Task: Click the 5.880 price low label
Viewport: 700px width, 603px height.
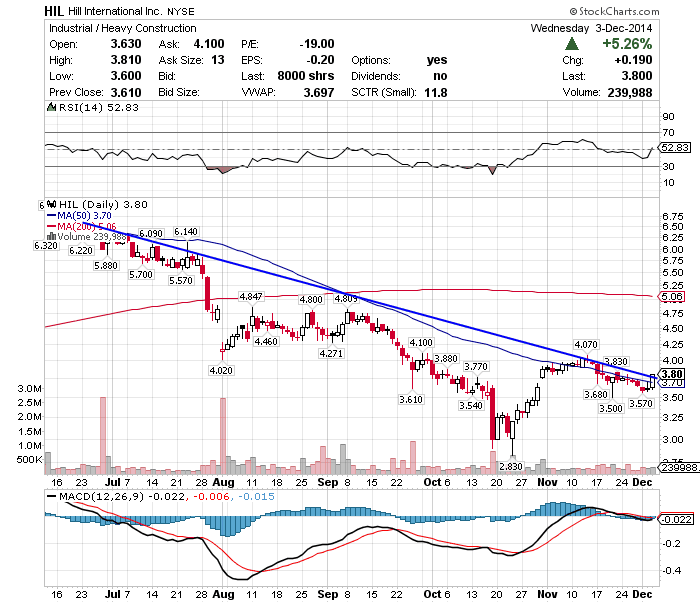Action: point(106,266)
